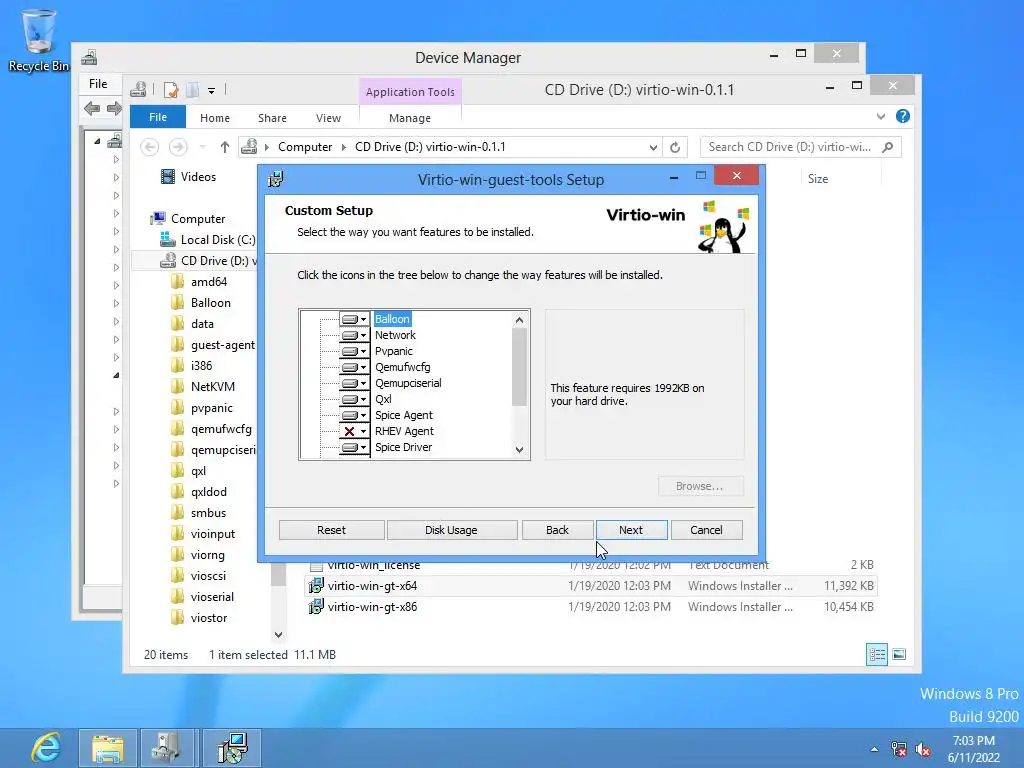Select the virtio-win-gt-x86 installer file
This screenshot has width=1024, height=768.
591,607
